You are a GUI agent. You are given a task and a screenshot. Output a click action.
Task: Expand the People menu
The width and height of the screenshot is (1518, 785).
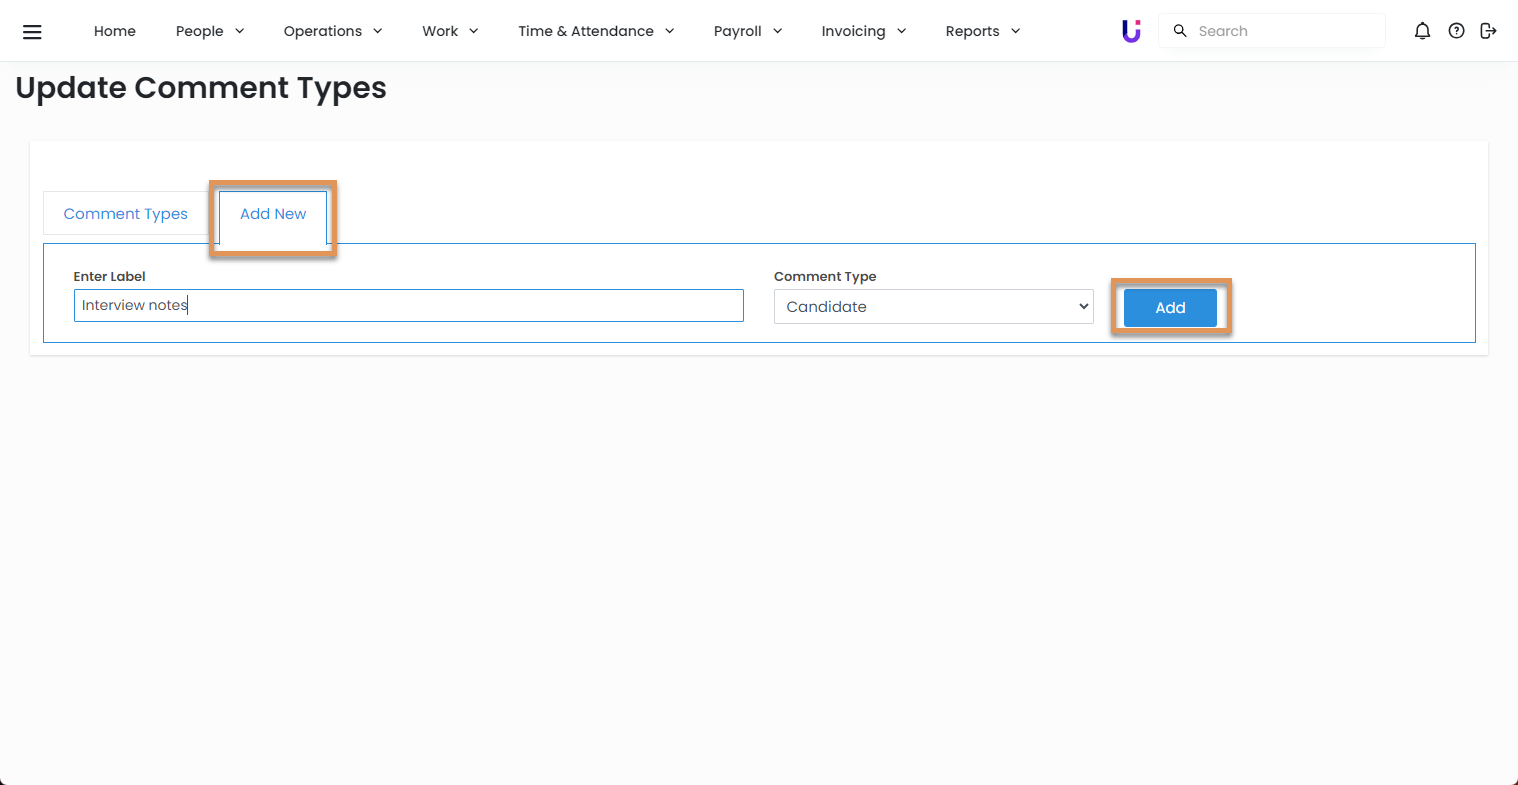[209, 31]
